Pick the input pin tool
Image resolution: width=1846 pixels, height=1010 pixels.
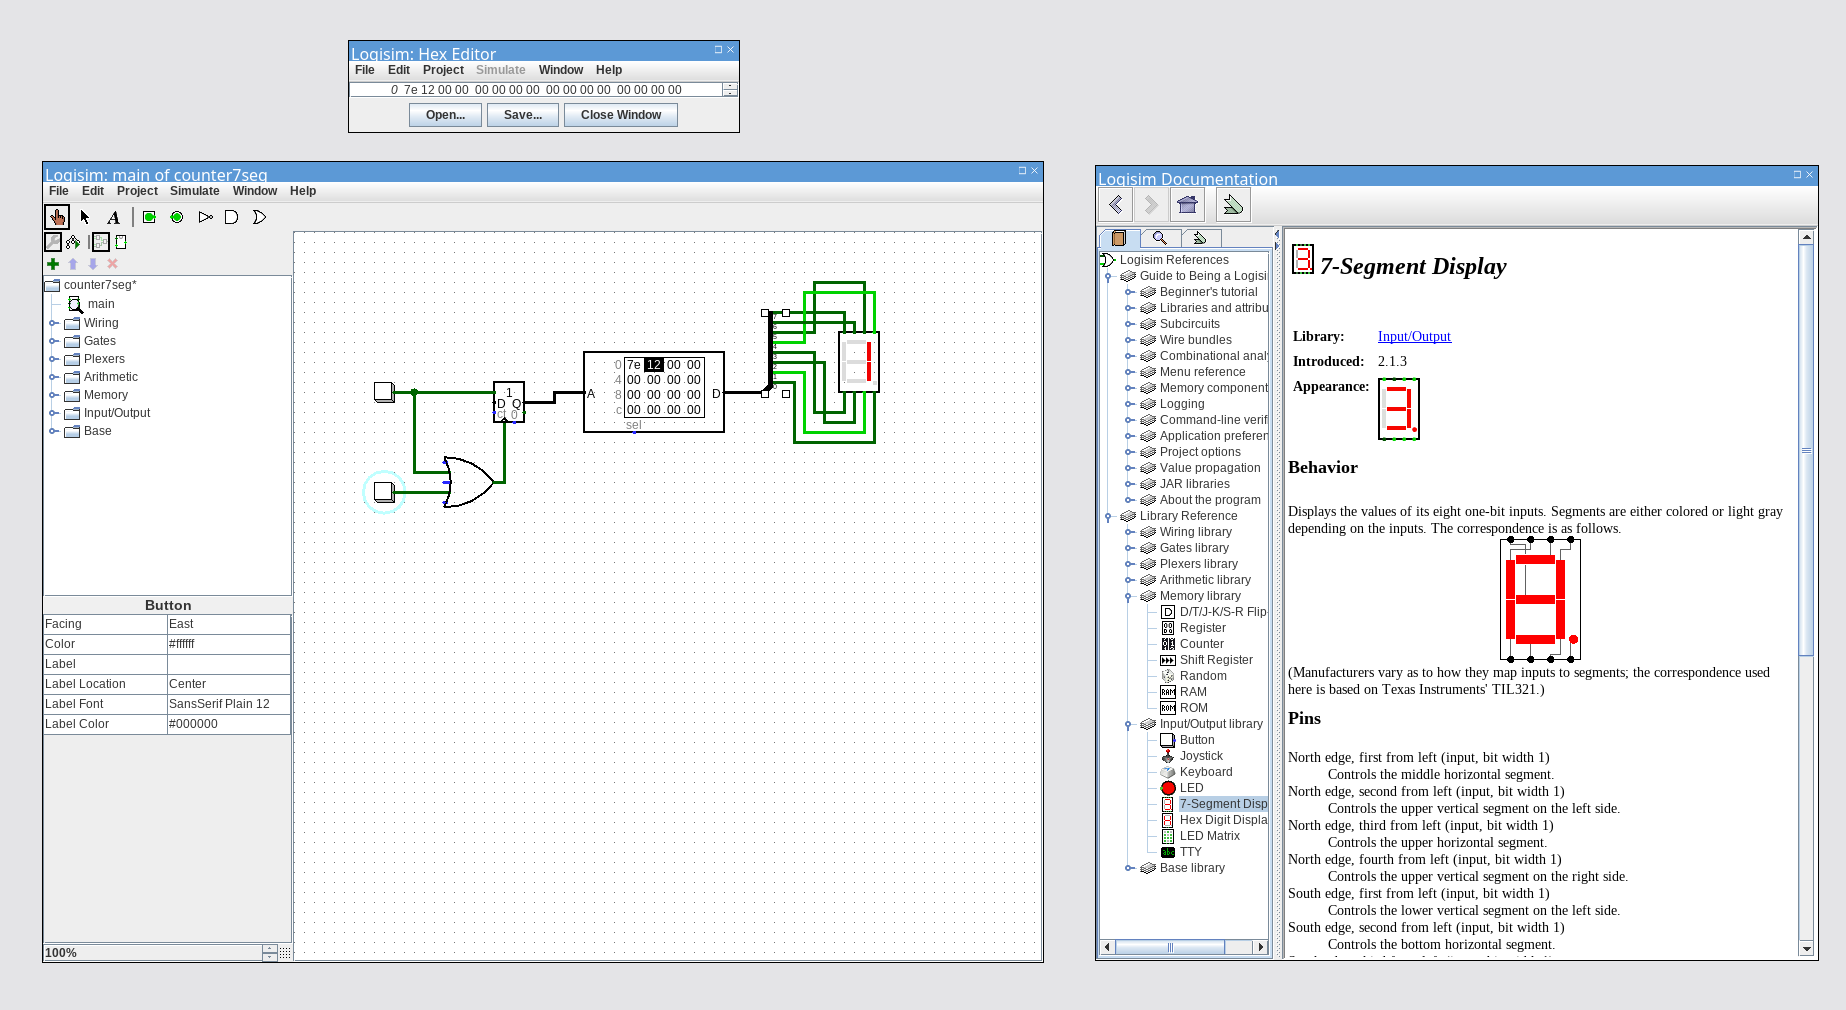point(149,217)
